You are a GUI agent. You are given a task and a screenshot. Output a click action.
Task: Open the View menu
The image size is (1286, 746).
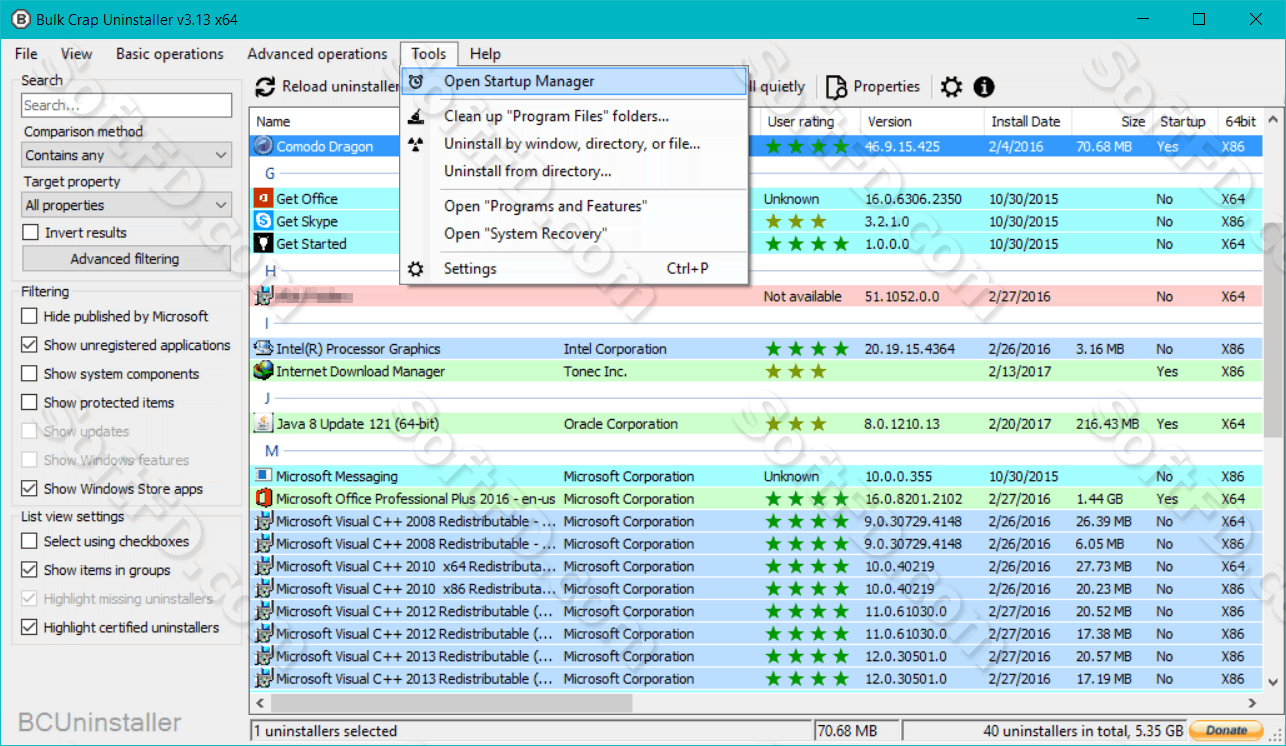point(76,54)
